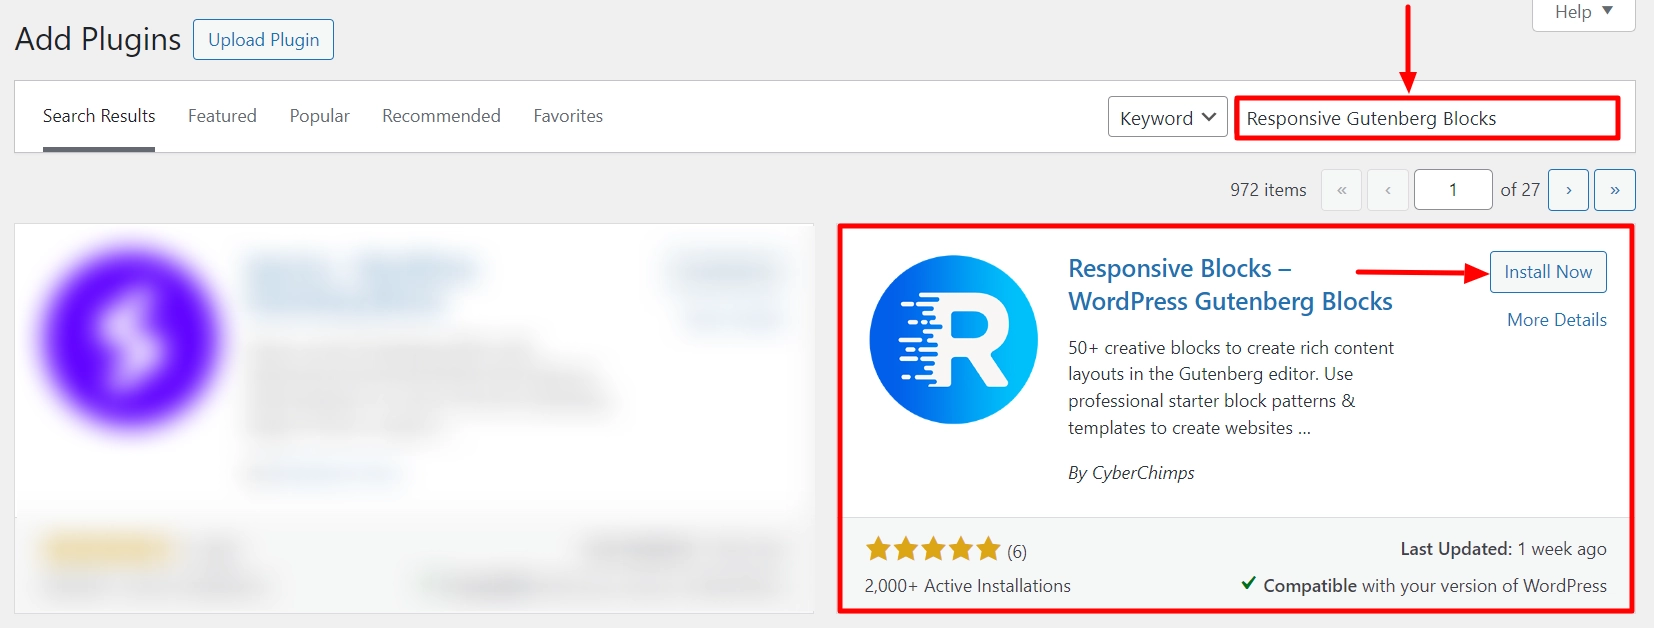The width and height of the screenshot is (1654, 628).
Task: Open the Popular plugins tab
Action: point(320,116)
